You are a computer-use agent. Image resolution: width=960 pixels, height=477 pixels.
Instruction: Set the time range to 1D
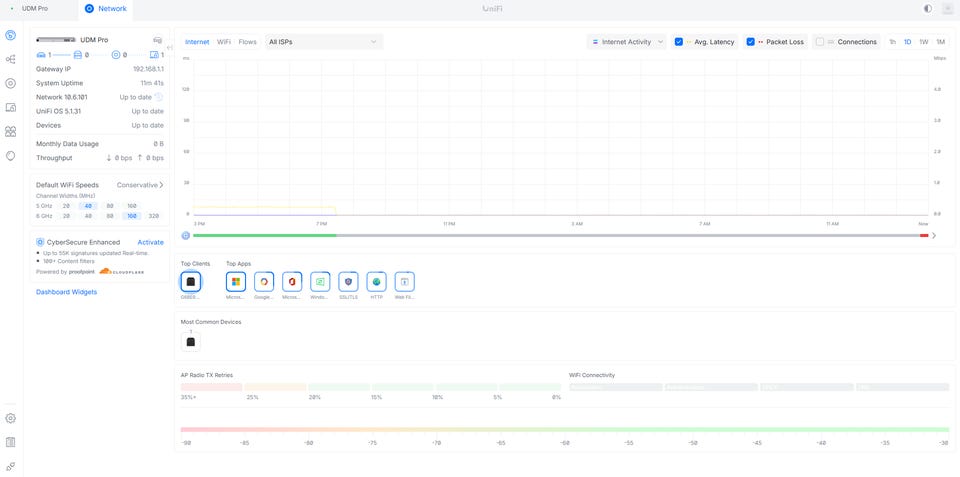(x=907, y=42)
